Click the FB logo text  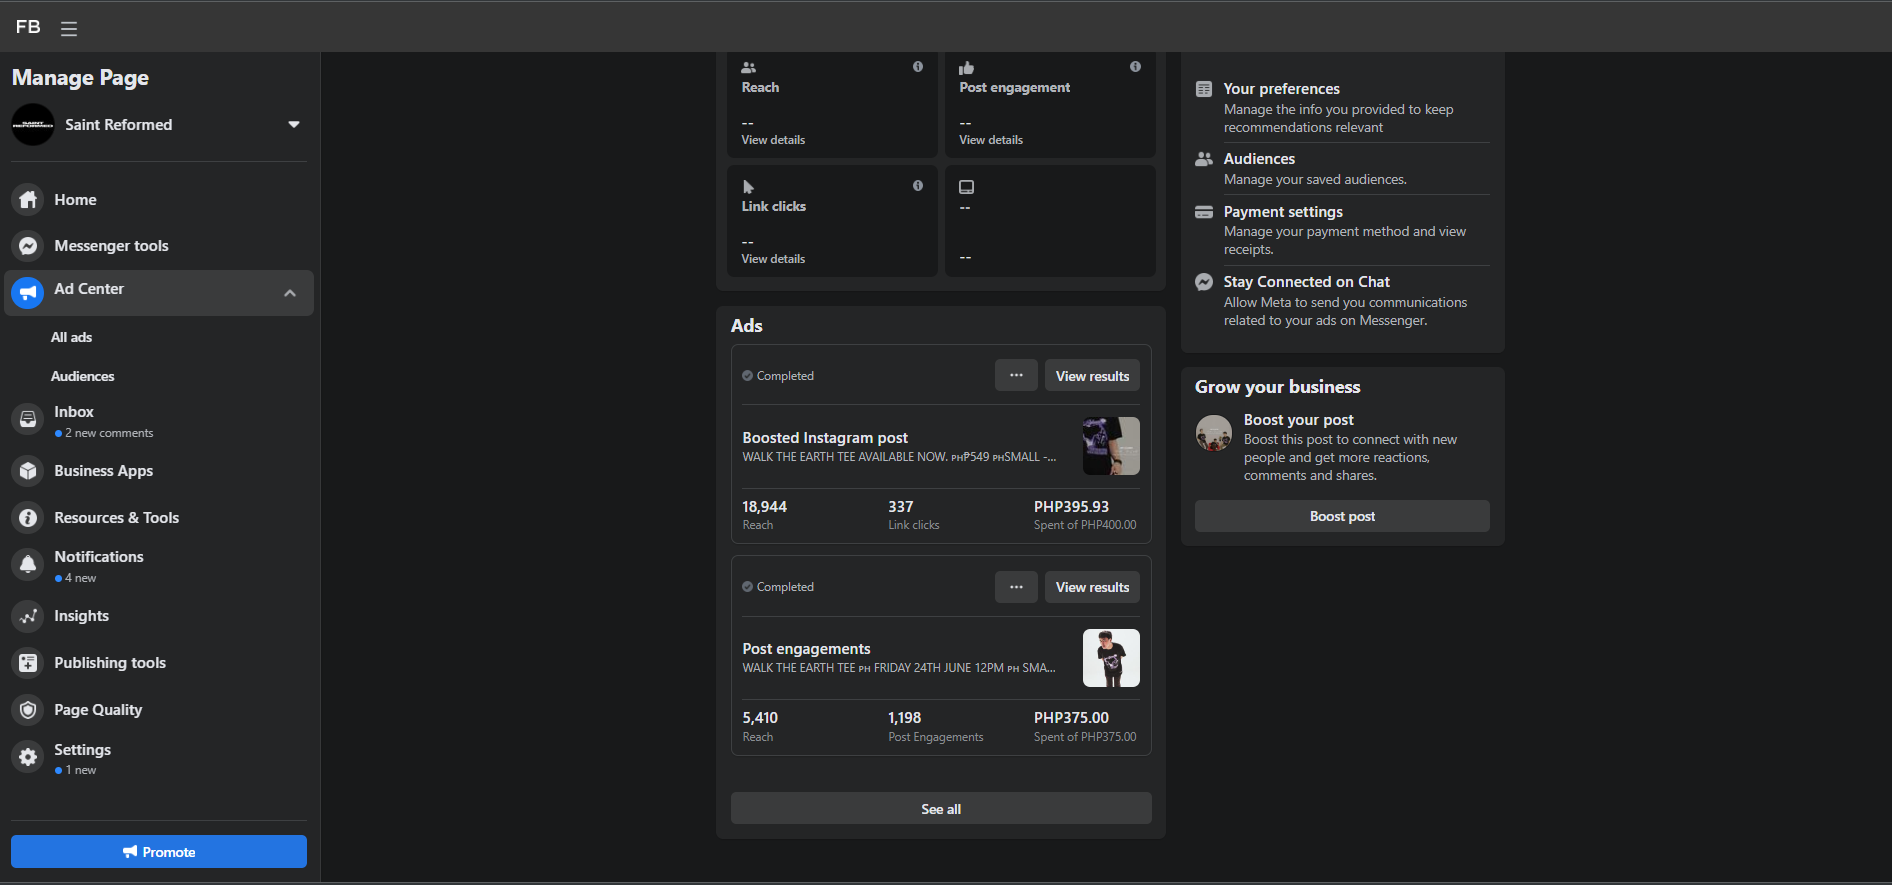point(28,27)
